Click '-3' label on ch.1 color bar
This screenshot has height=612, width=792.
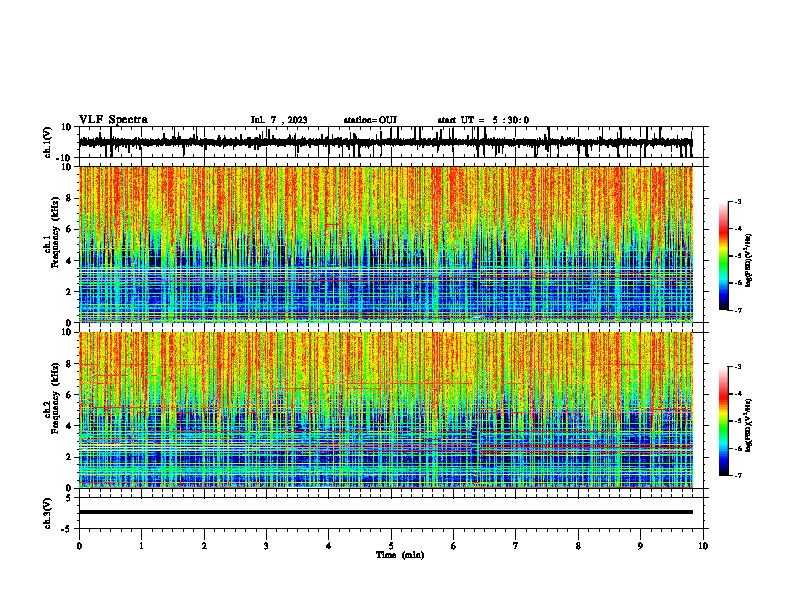[x=738, y=201]
